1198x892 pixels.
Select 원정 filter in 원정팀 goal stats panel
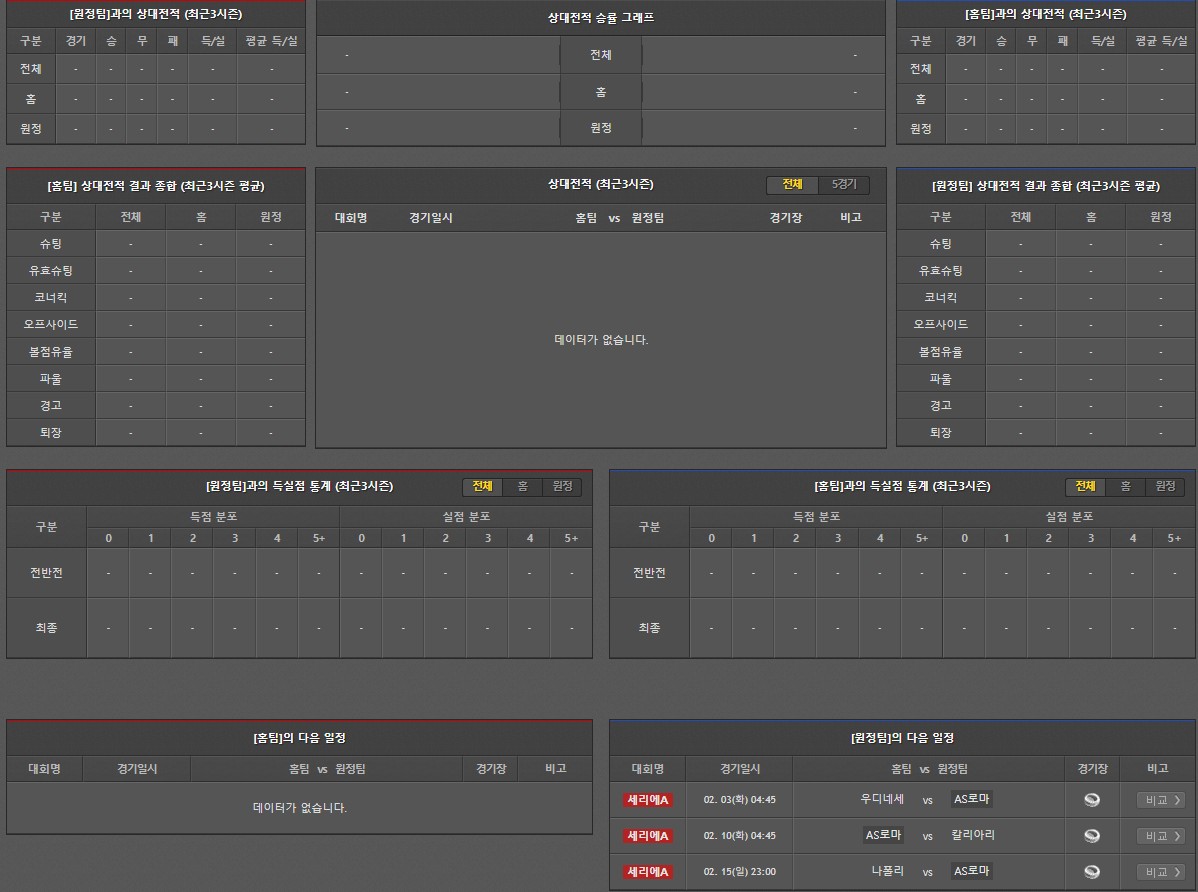[562, 486]
